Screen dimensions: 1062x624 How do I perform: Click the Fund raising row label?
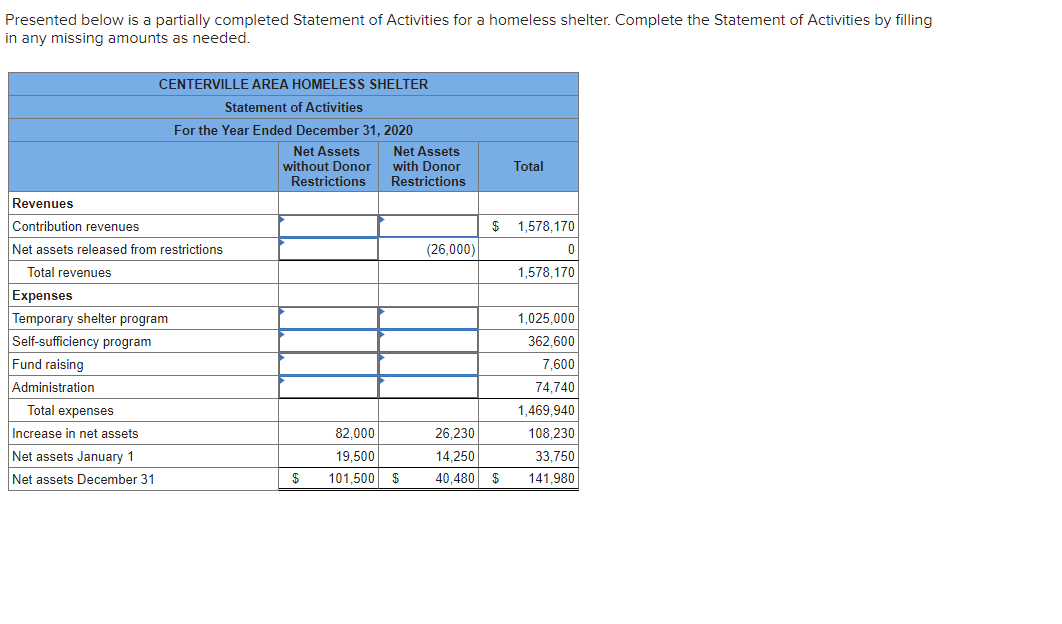[x=48, y=365]
